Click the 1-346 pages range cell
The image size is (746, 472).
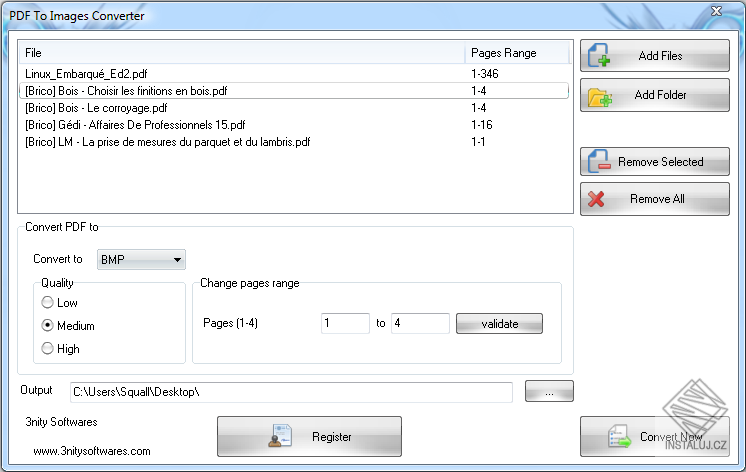(485, 74)
